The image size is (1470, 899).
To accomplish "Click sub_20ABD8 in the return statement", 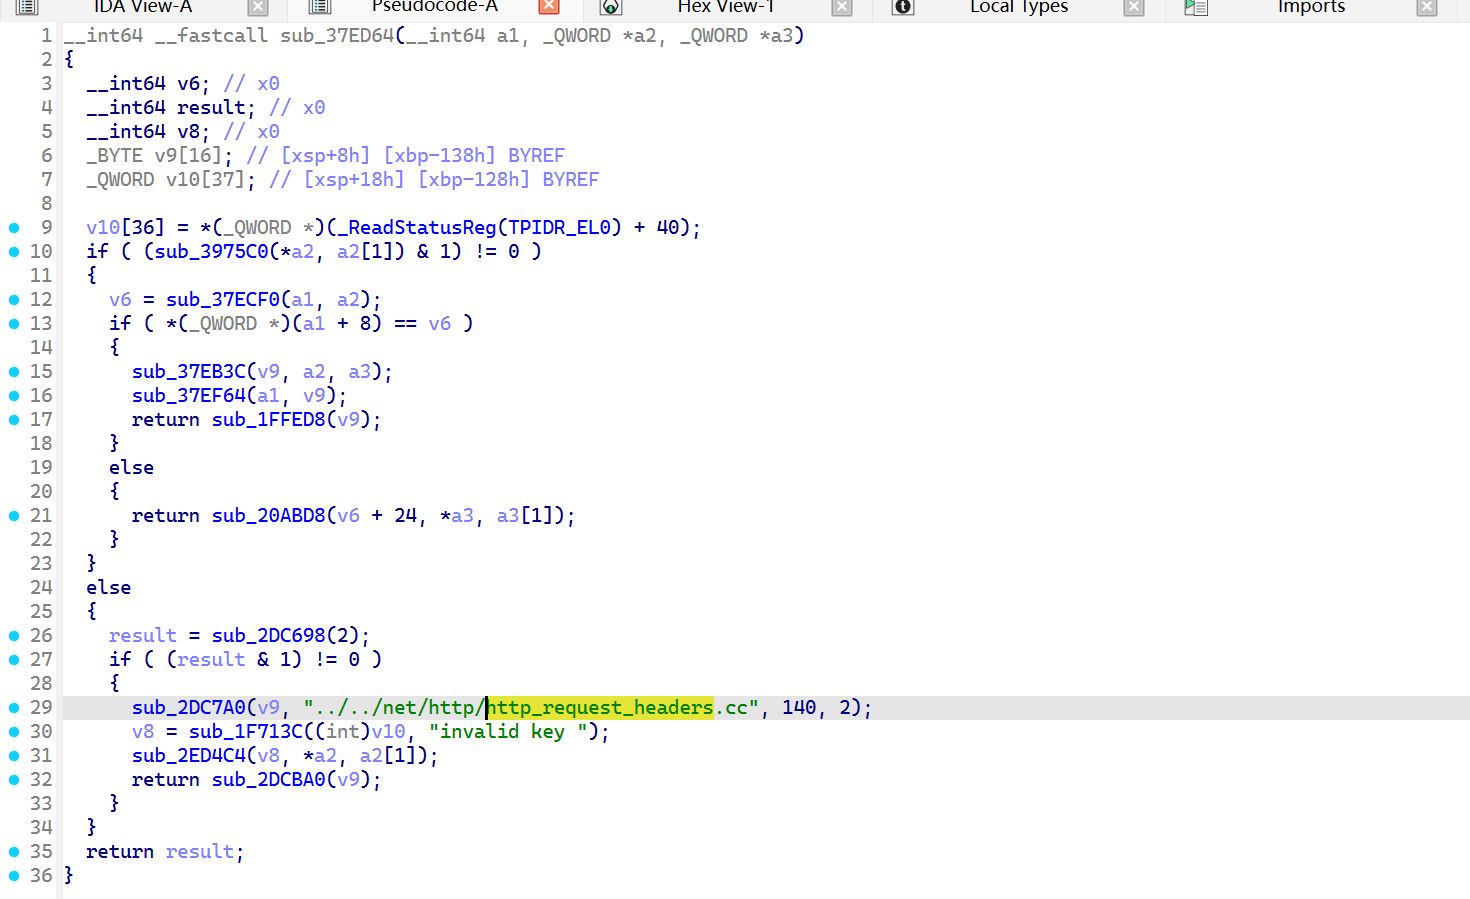I will (268, 516).
